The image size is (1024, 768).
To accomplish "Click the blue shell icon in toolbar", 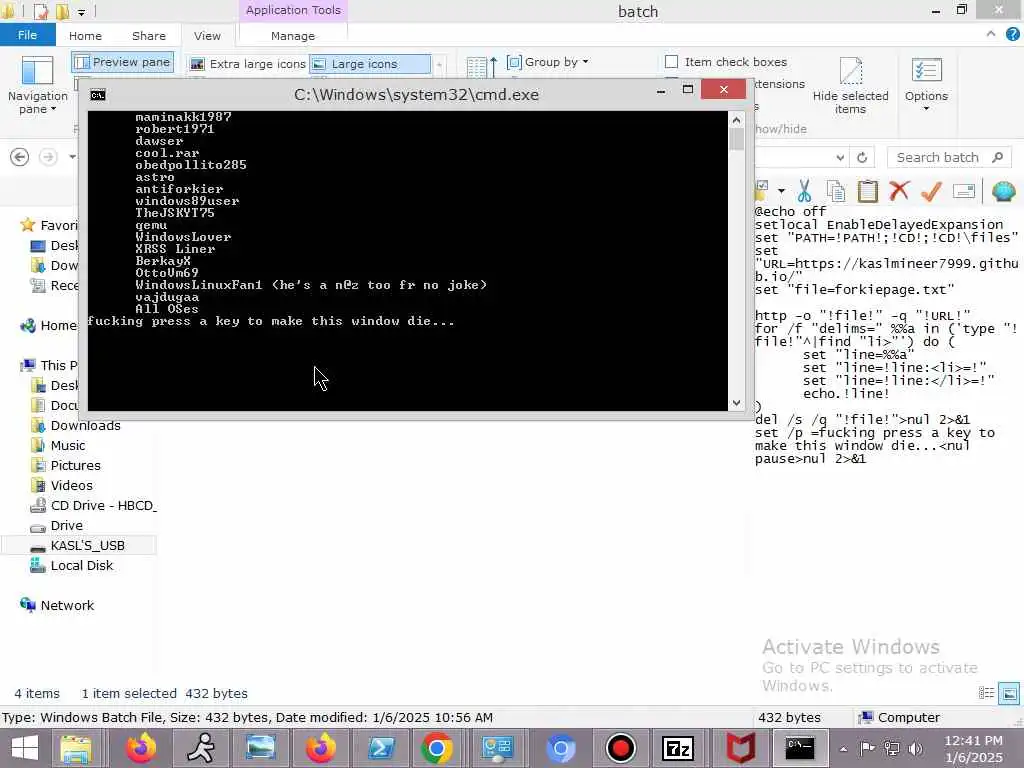I will (x=1004, y=191).
